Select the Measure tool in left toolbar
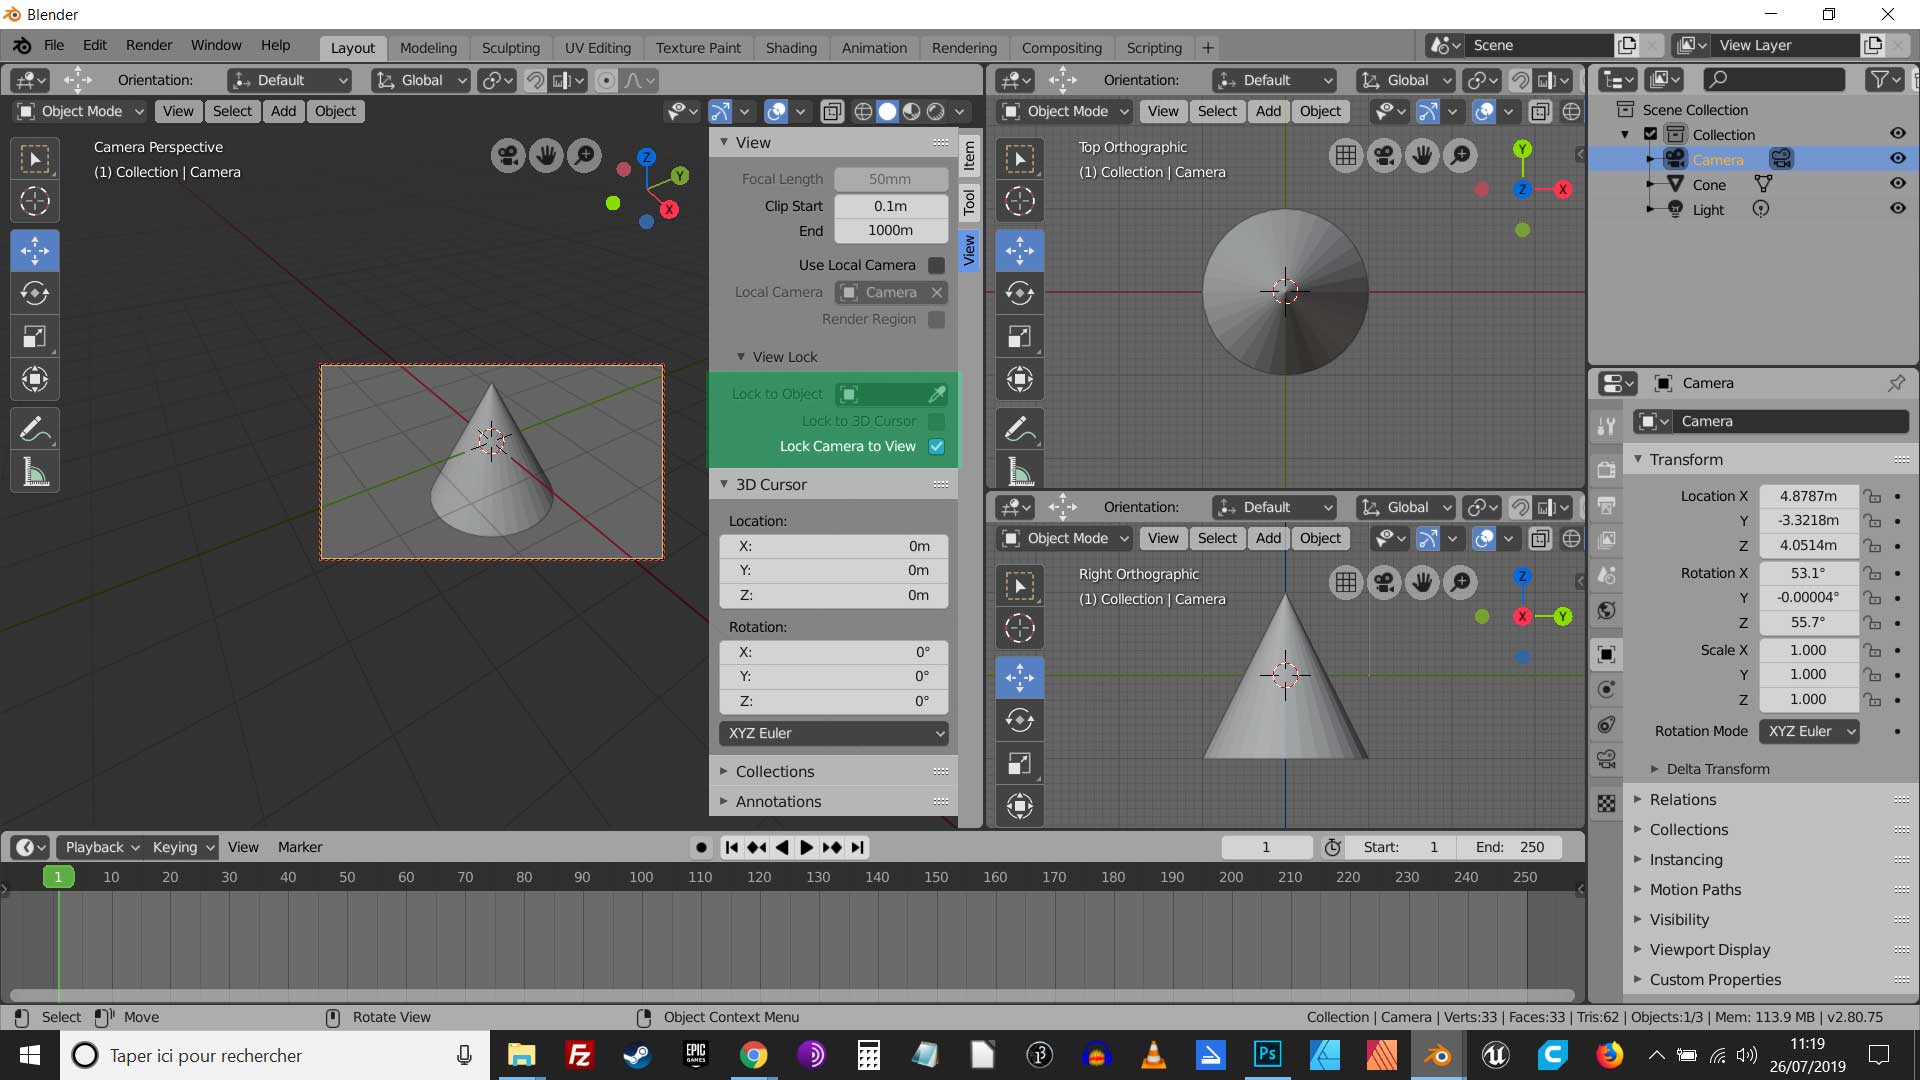Image resolution: width=1920 pixels, height=1080 pixels. (35, 473)
